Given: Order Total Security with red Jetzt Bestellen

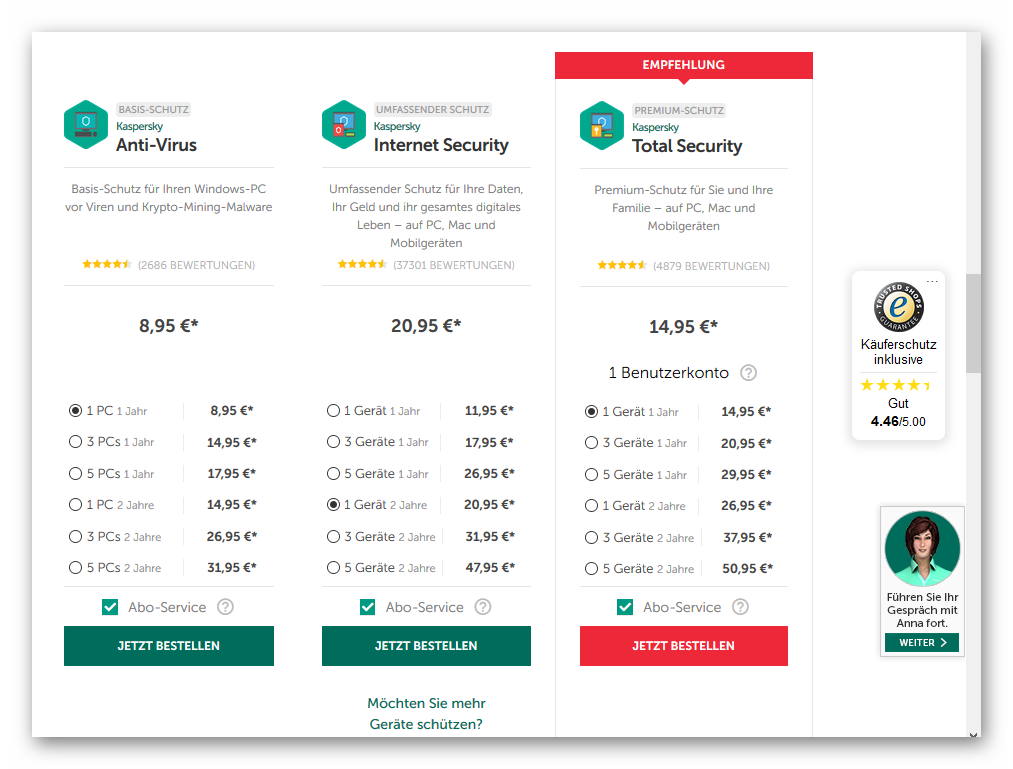Looking at the screenshot, I should point(684,646).
